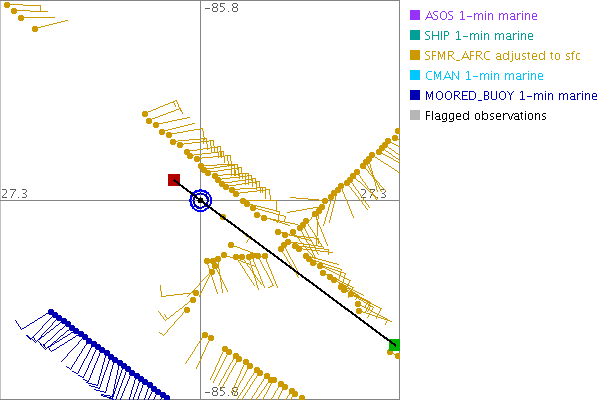Screen dimensions: 600x400
Task: Click the left 27.3 latitude label
Action: click(x=14, y=192)
